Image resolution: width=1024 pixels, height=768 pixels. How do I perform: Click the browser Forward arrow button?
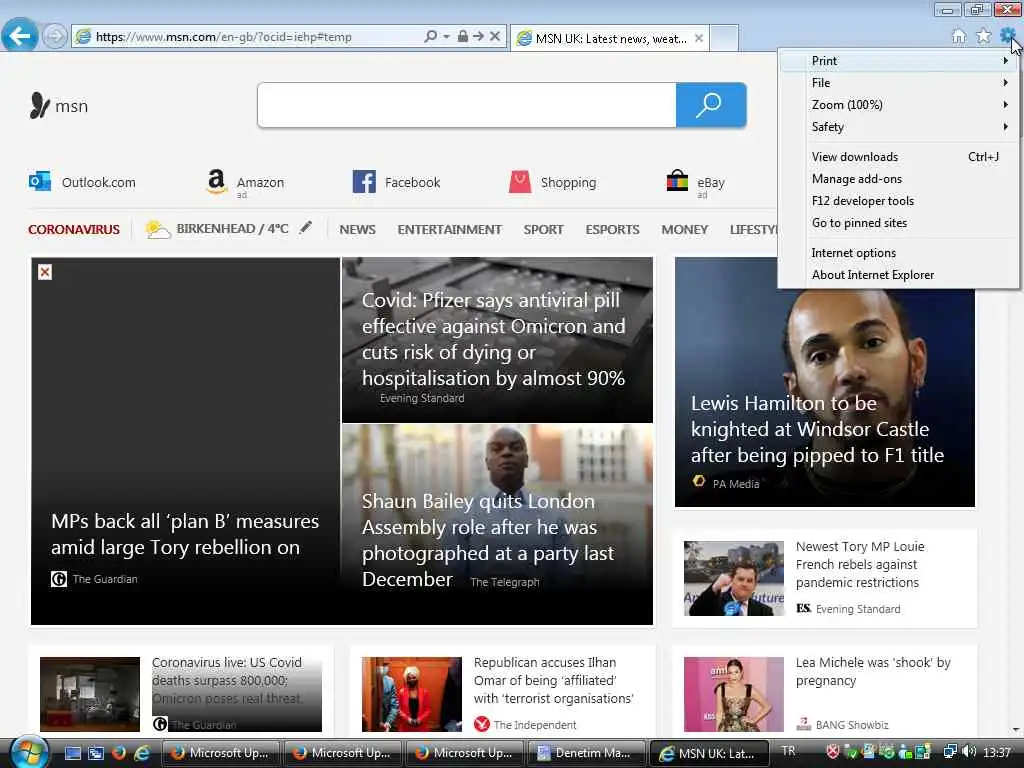pyautogui.click(x=55, y=36)
